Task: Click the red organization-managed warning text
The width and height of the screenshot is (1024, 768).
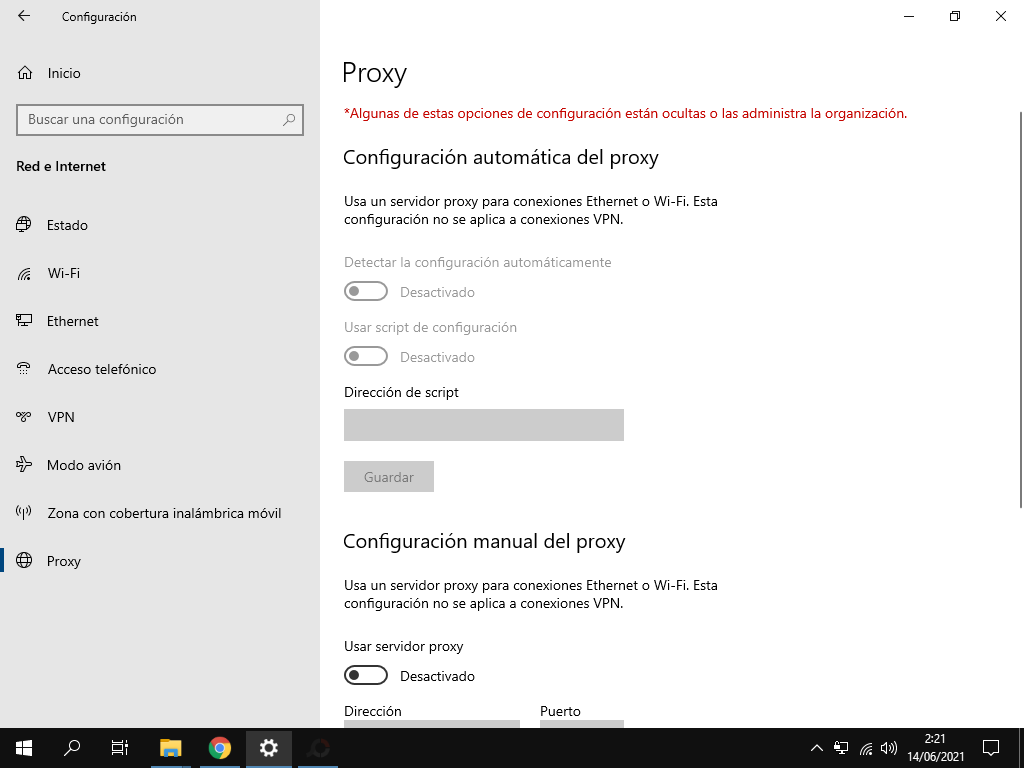Action: pyautogui.click(x=625, y=114)
